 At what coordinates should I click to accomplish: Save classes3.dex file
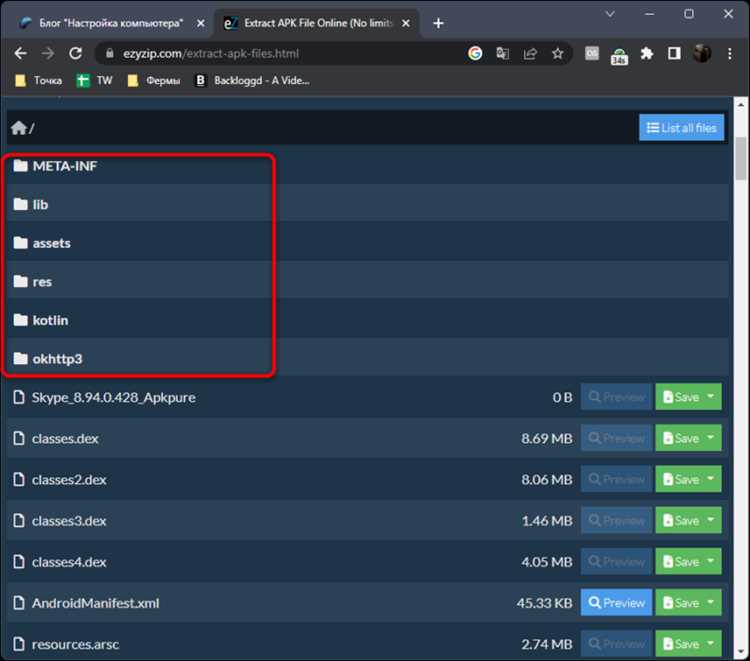coord(679,520)
